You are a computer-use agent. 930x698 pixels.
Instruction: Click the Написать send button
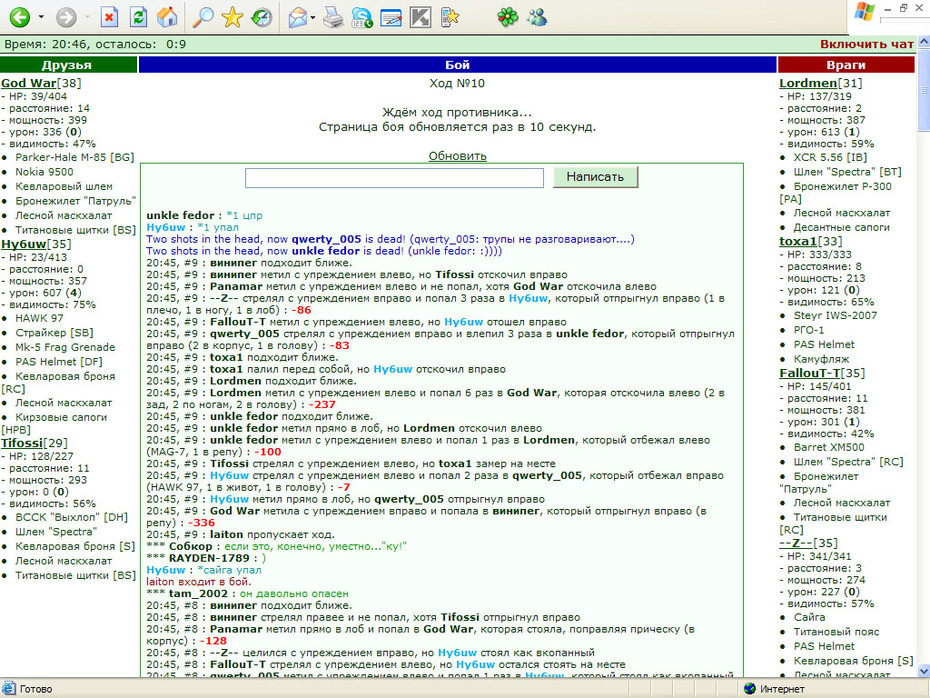pos(595,177)
